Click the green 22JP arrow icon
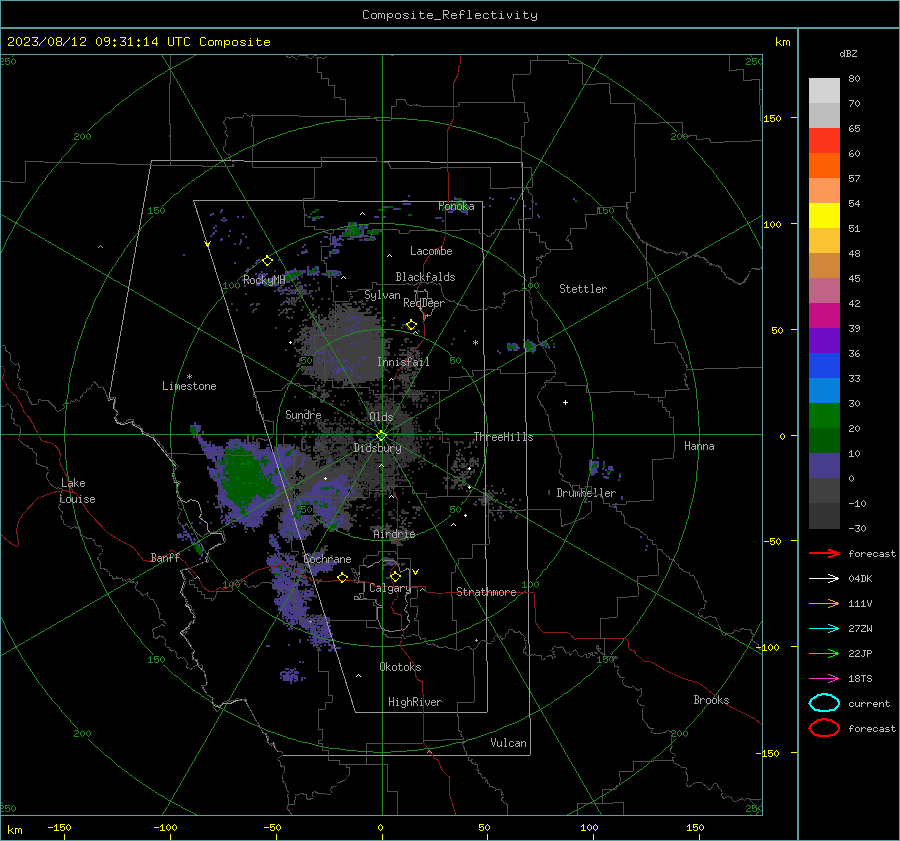The height and width of the screenshot is (841, 900). (x=824, y=653)
